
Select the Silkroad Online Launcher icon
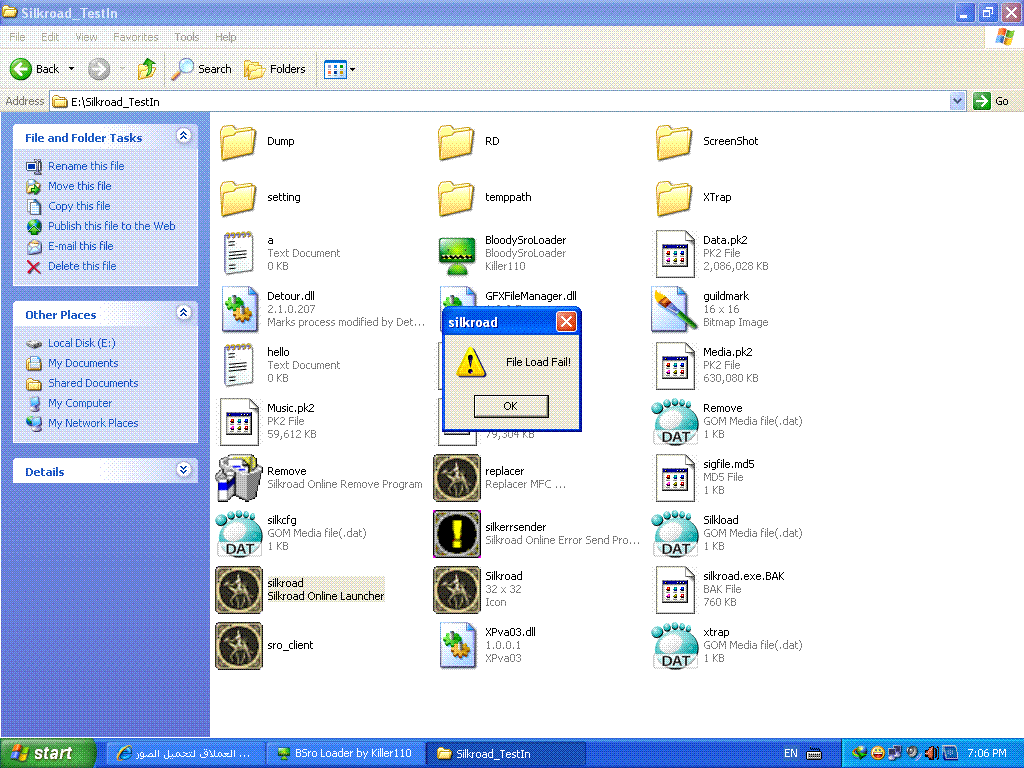239,590
